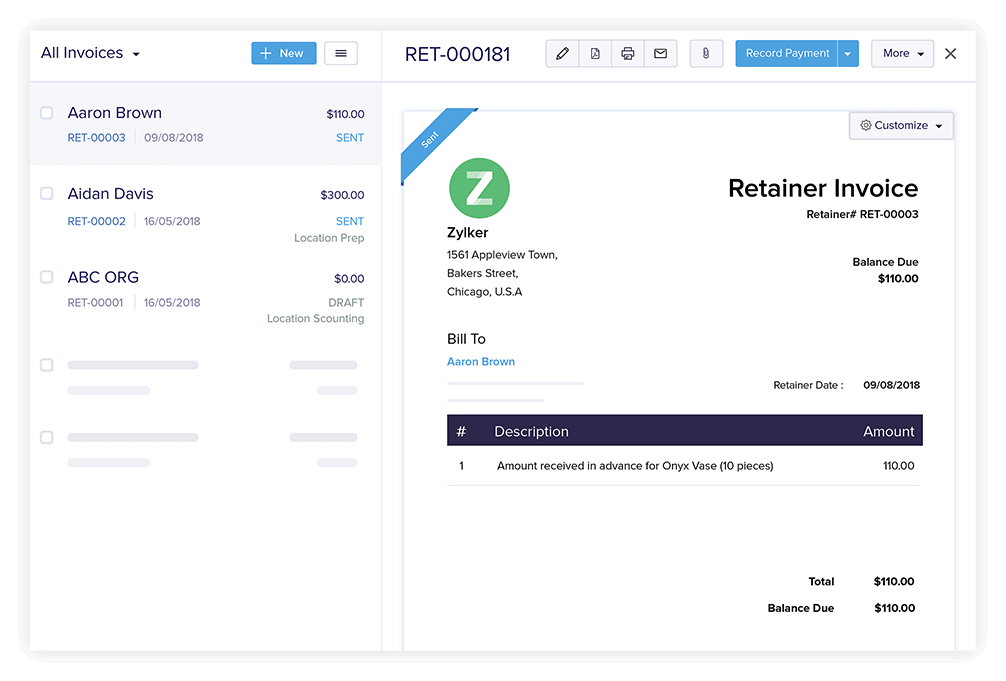
Task: Check the checkbox for ABC ORG
Action: click(46, 278)
